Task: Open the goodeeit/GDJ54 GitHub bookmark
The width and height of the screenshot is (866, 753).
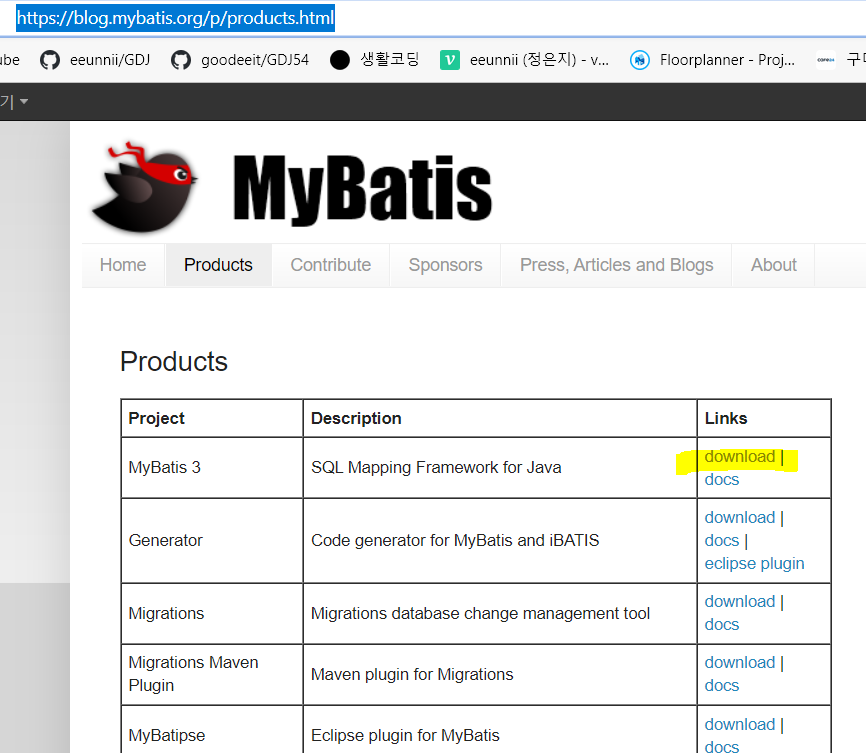Action: 240,60
